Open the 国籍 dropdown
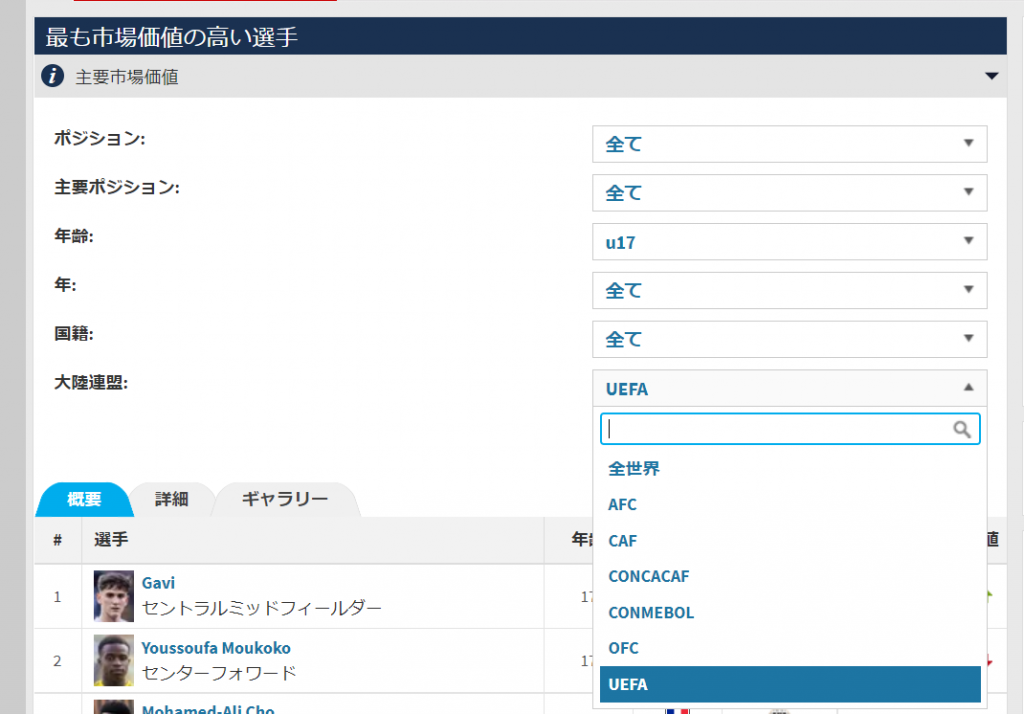 pyautogui.click(x=789, y=339)
